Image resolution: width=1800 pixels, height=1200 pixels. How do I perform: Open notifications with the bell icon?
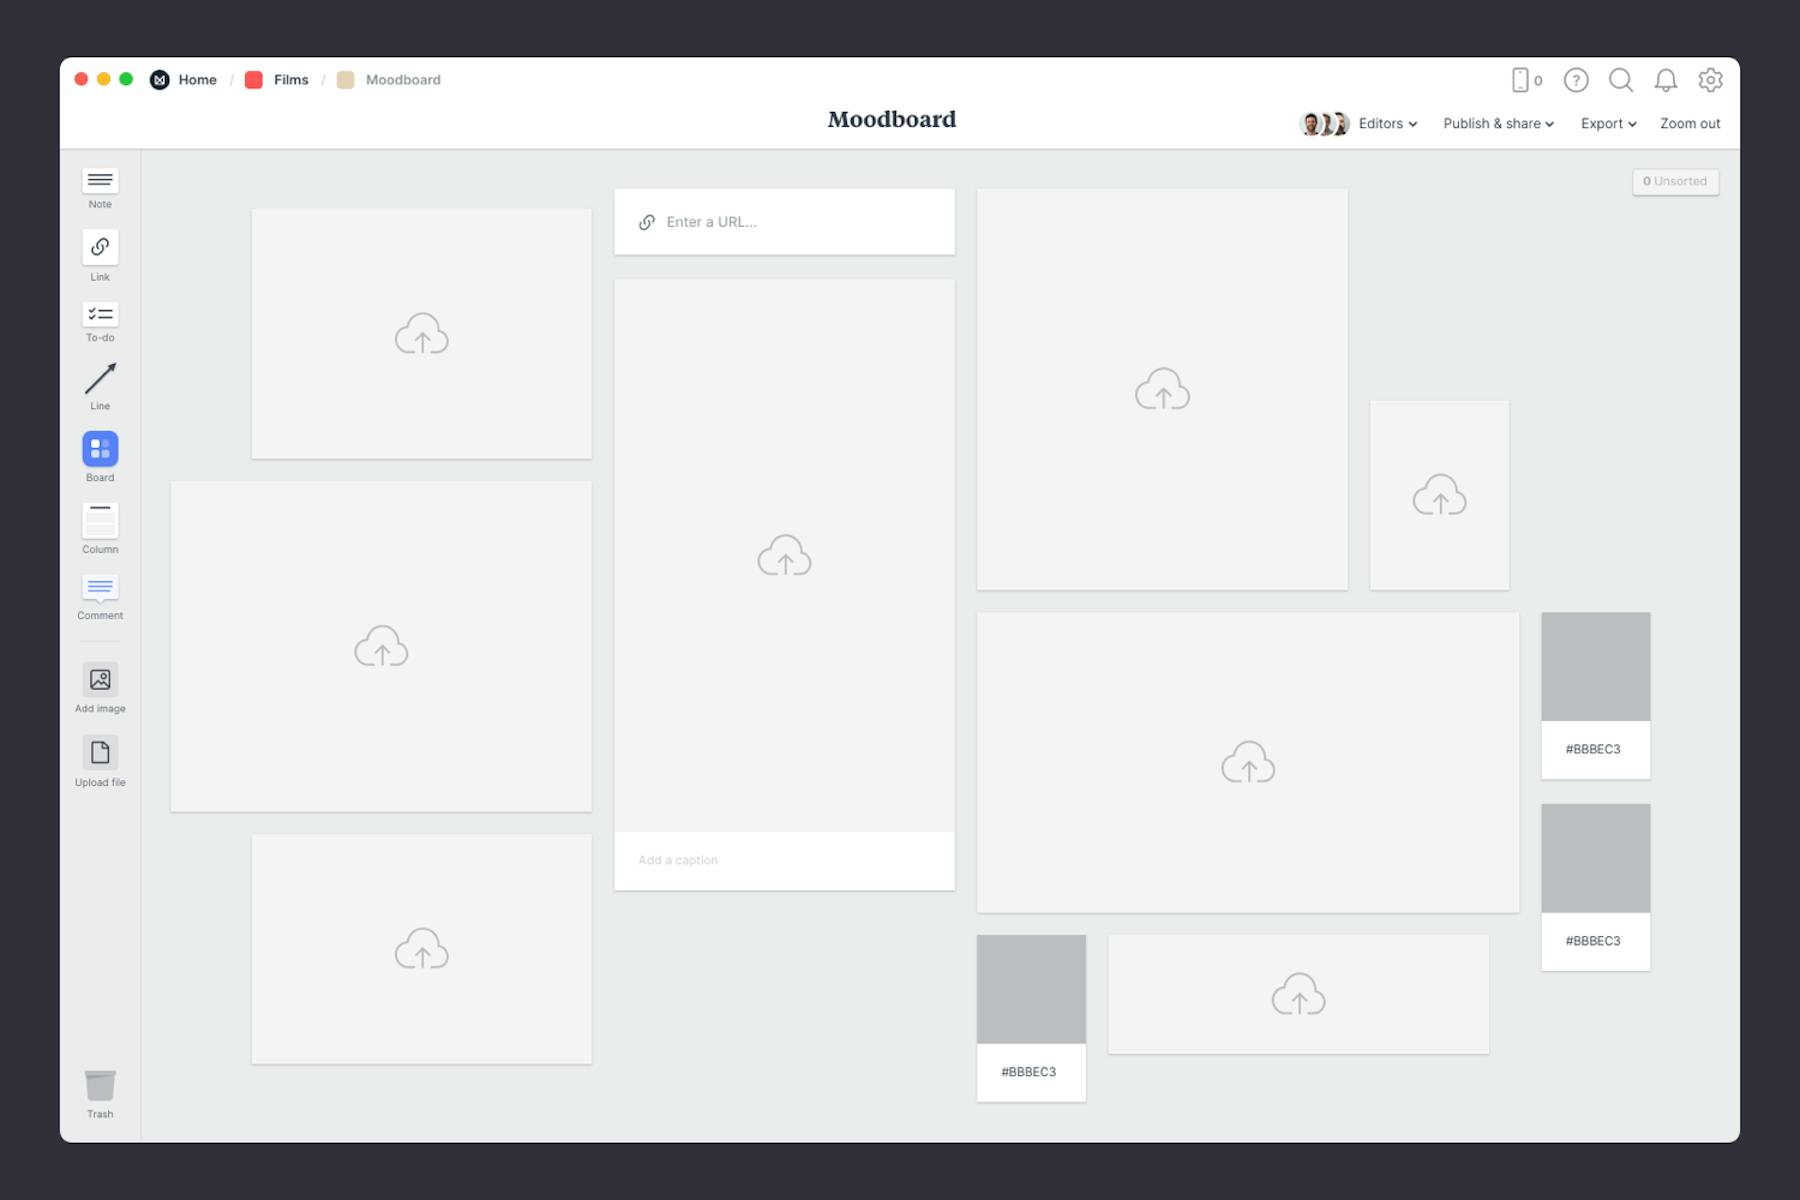click(x=1666, y=80)
